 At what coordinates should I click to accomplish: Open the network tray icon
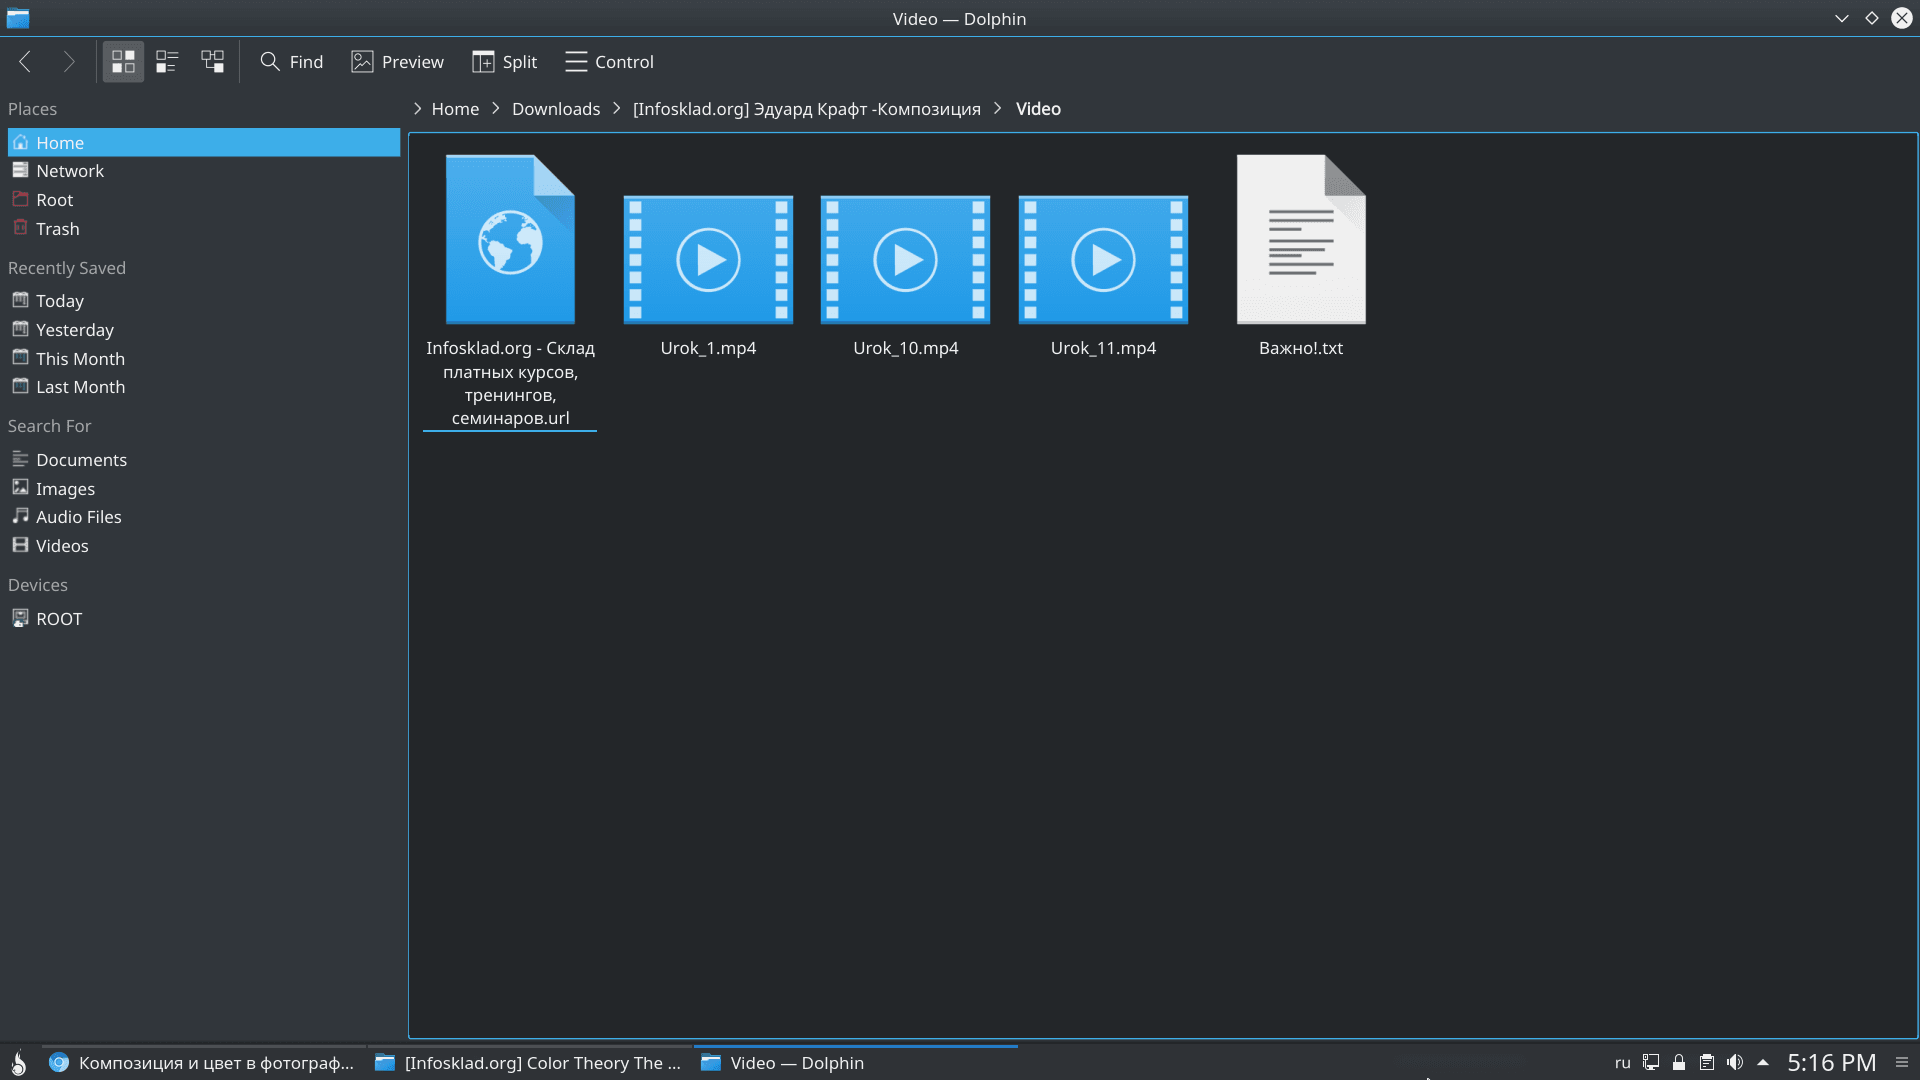click(x=1651, y=1063)
